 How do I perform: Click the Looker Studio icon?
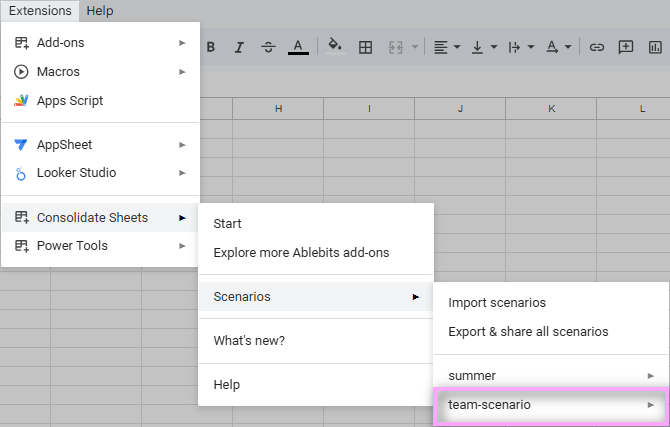[21, 174]
